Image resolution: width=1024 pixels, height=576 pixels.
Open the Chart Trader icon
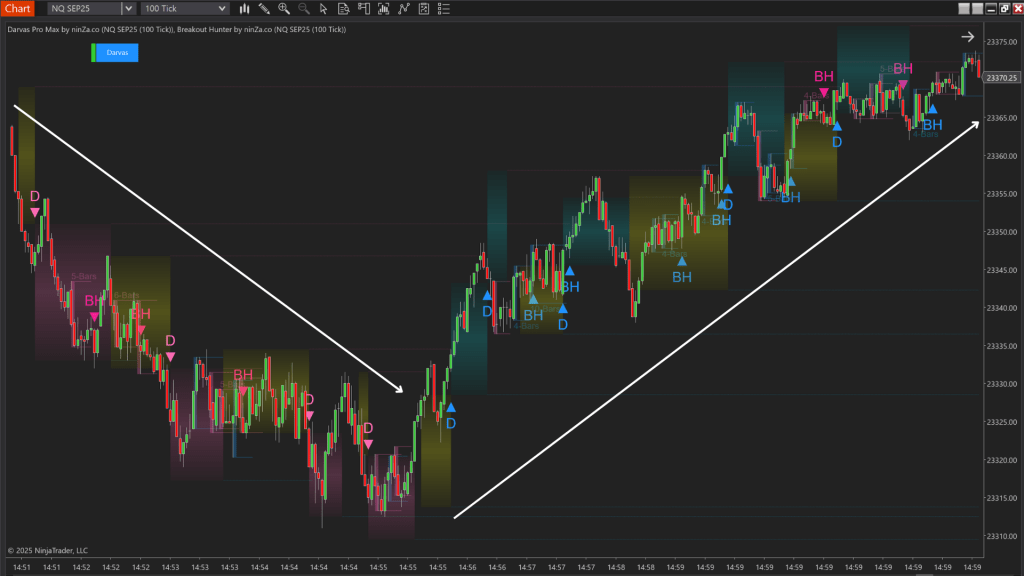(x=364, y=9)
